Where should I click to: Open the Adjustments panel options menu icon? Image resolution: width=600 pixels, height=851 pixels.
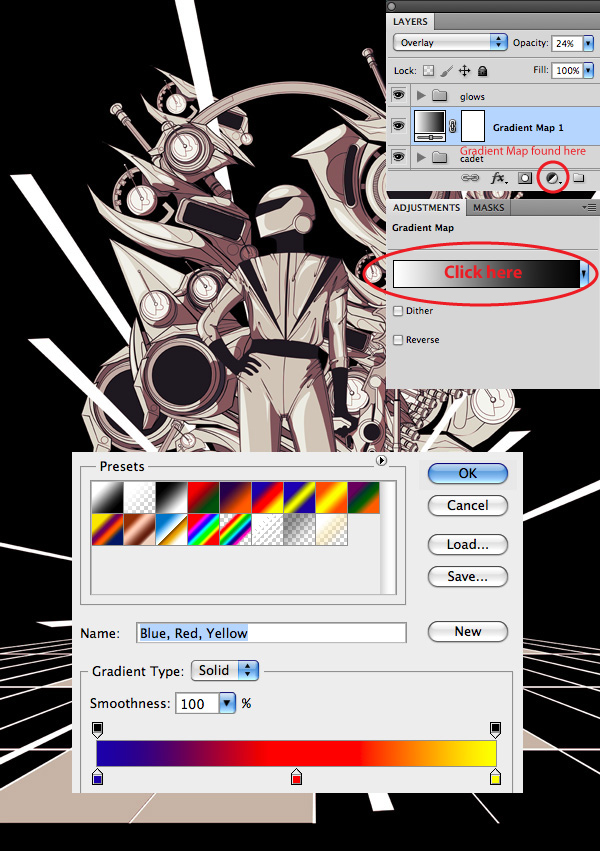tap(589, 207)
